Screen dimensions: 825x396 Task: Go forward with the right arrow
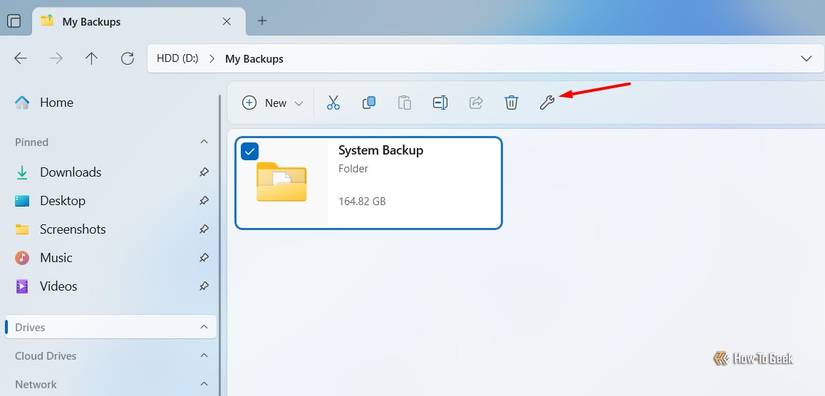coord(56,58)
